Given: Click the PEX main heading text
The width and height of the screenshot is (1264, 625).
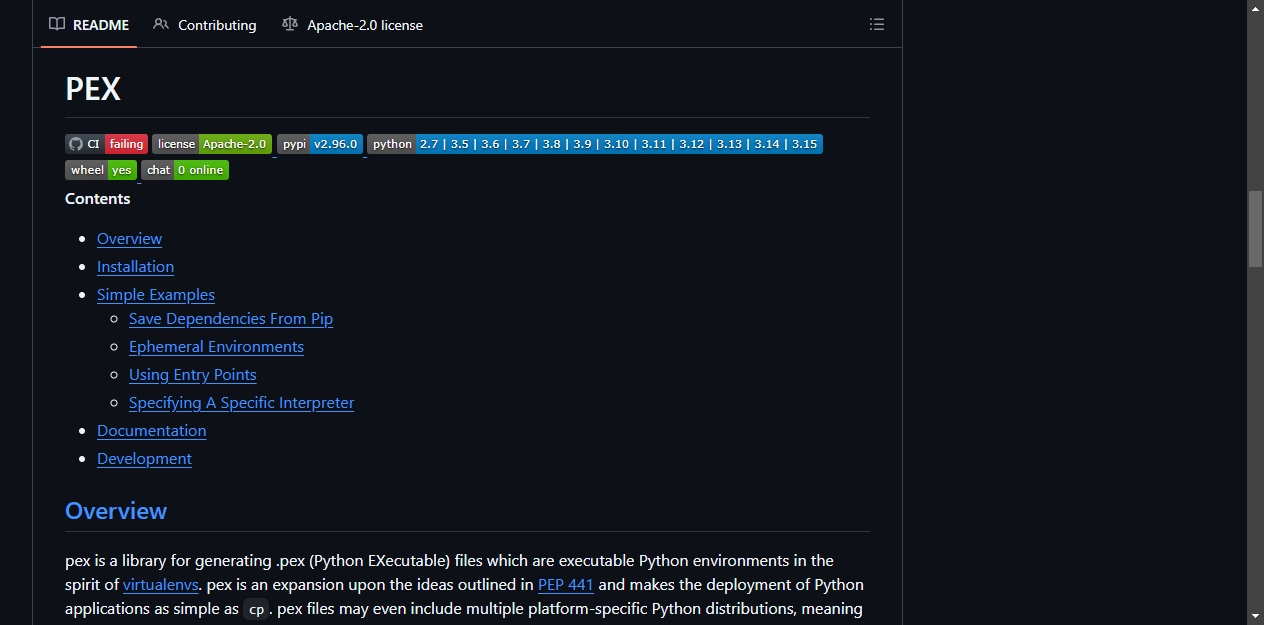Looking at the screenshot, I should [93, 89].
